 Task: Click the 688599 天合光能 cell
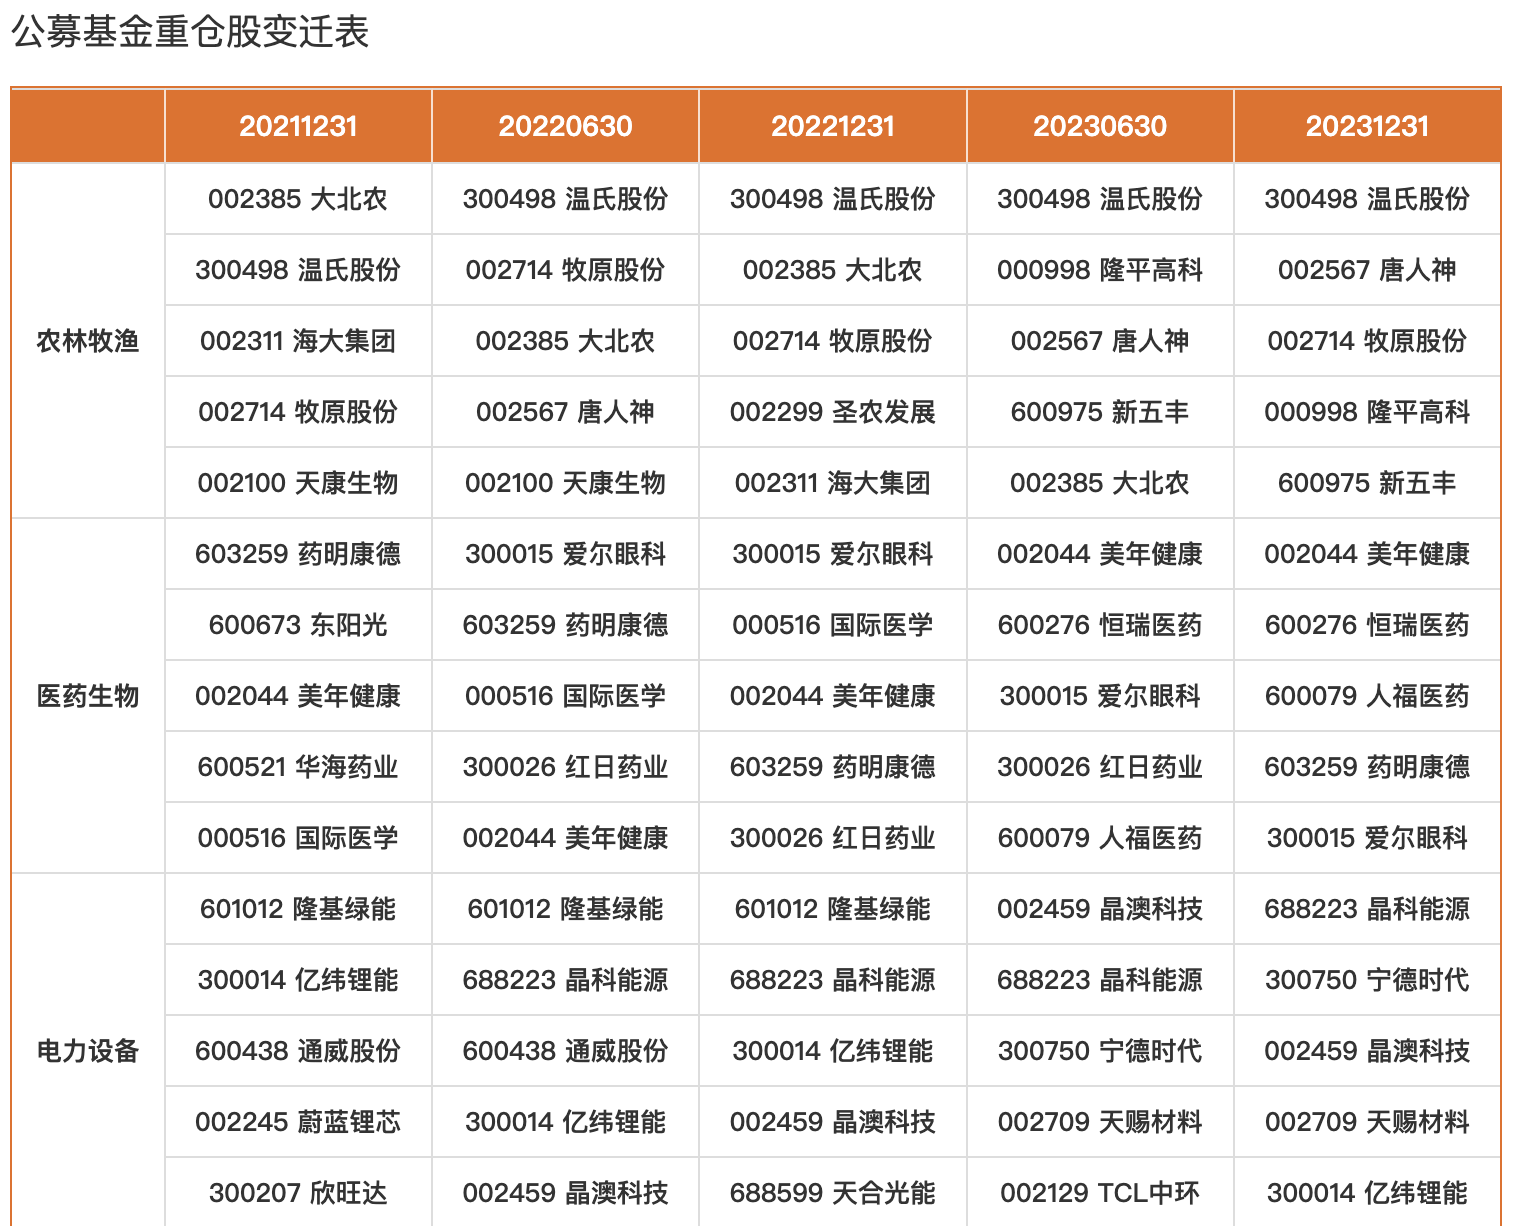pyautogui.click(x=832, y=1193)
